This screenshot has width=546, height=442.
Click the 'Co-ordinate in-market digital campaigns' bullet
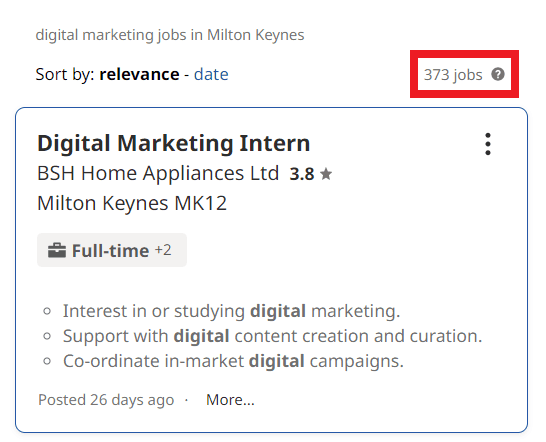click(x=233, y=361)
